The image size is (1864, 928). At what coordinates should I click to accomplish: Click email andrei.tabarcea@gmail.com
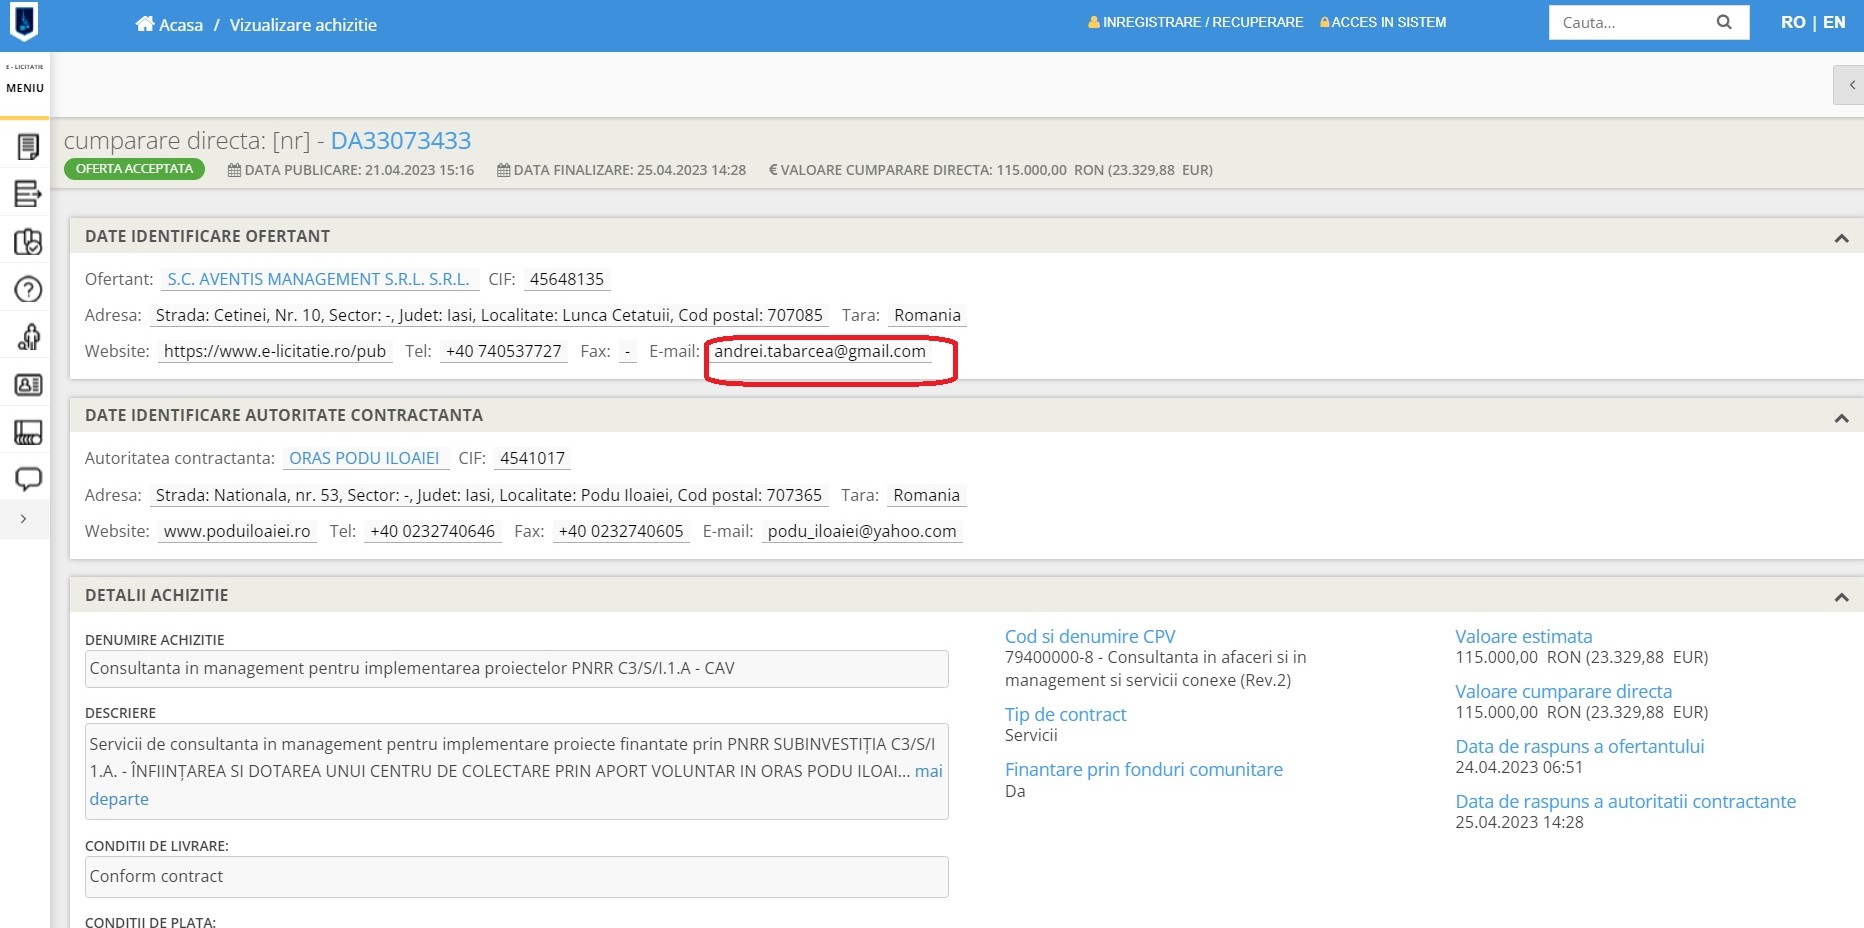(x=820, y=351)
